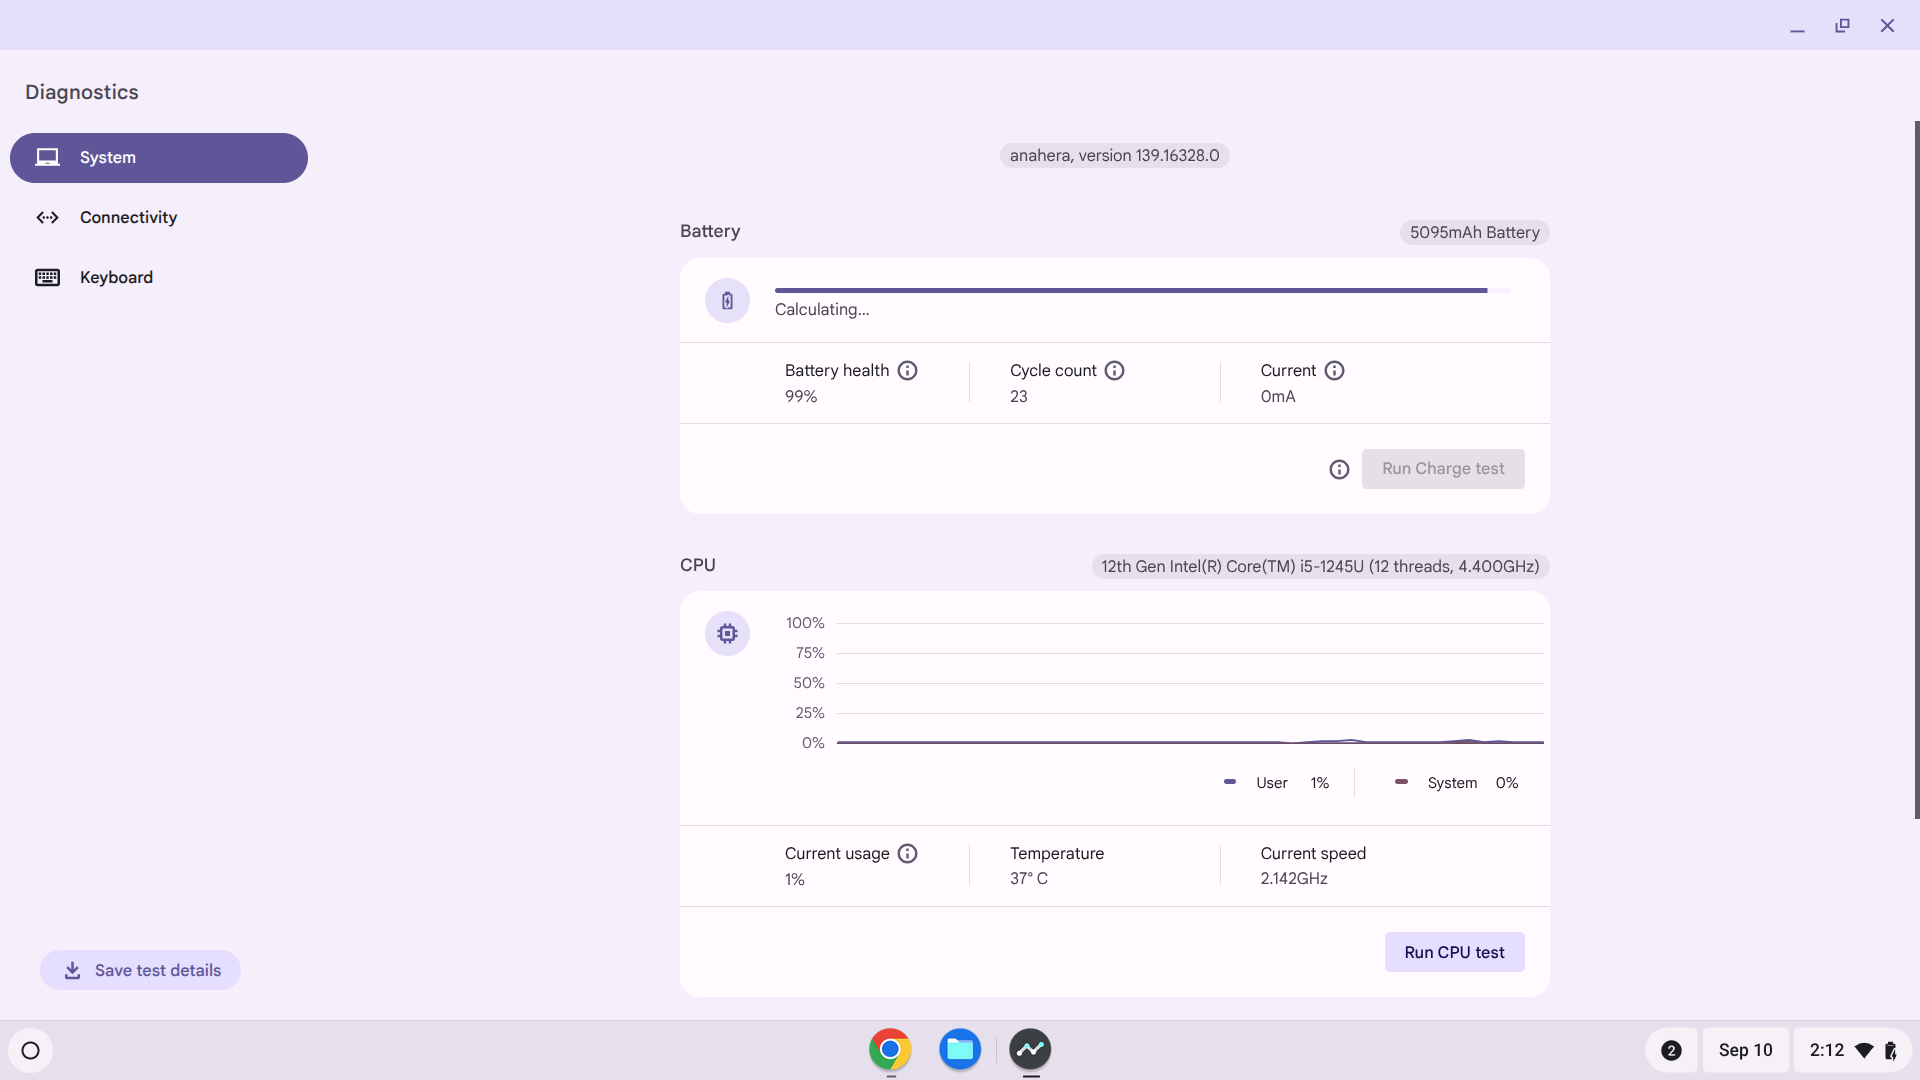Click the User legend marker in CPU chart
Image resolution: width=1920 pixels, height=1080 pixels.
coord(1230,782)
